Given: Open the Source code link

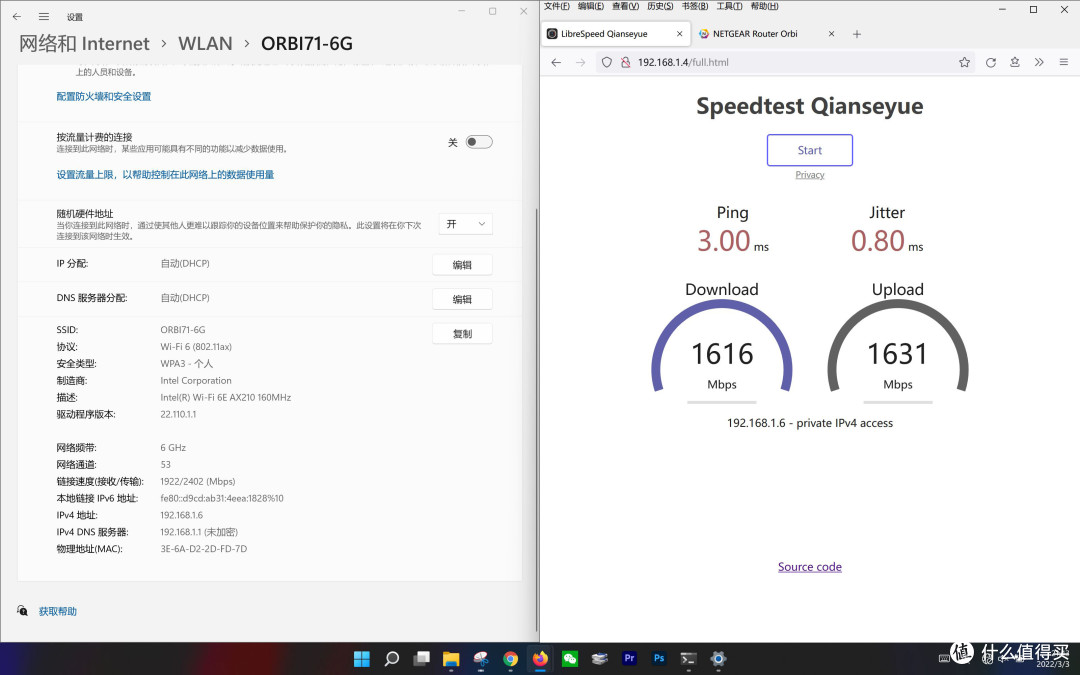Looking at the screenshot, I should click(809, 567).
